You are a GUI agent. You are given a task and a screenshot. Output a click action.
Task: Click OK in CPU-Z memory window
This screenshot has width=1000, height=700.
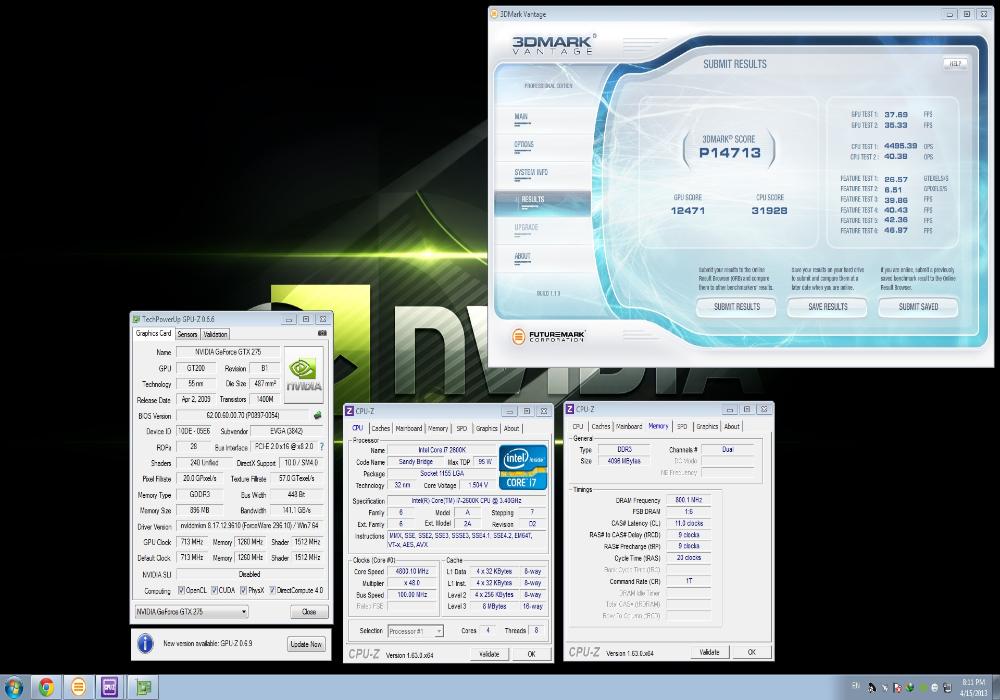[x=752, y=652]
